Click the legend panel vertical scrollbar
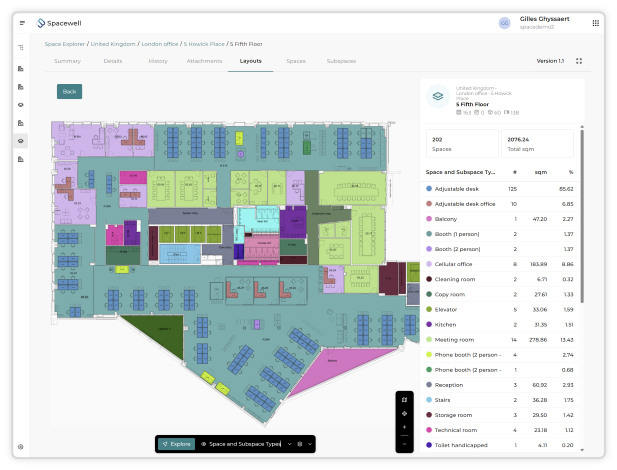The height and width of the screenshot is (470, 617). click(582, 216)
